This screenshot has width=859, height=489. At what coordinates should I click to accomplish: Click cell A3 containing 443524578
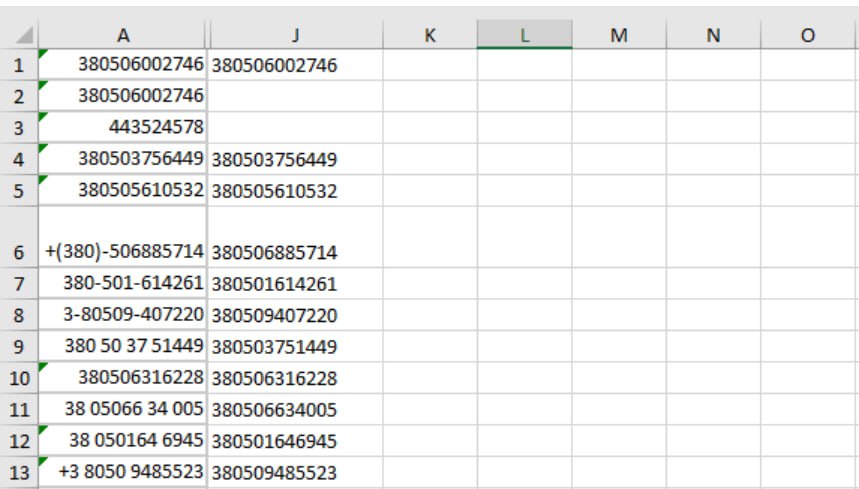[123, 128]
